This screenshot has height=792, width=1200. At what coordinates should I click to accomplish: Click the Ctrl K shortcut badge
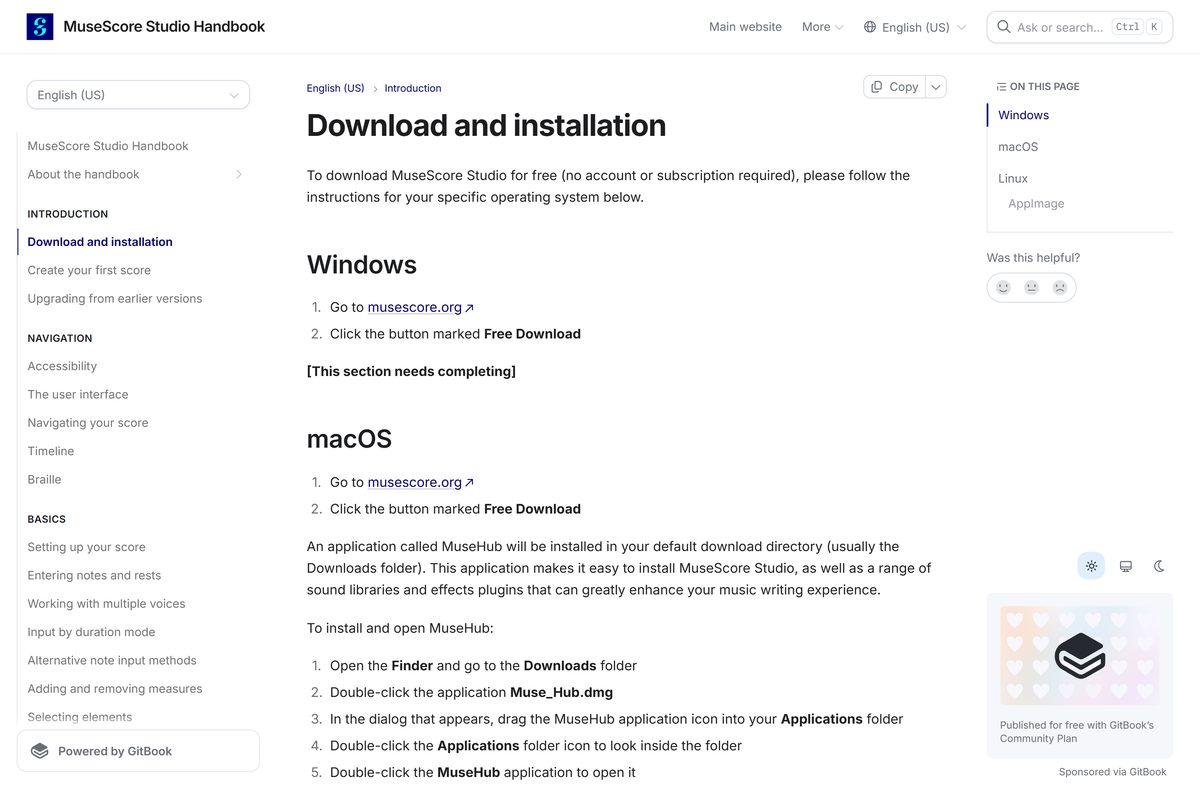tap(1139, 27)
